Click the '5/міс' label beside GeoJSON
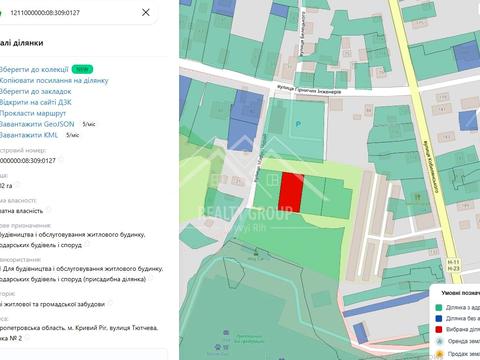 pos(89,124)
